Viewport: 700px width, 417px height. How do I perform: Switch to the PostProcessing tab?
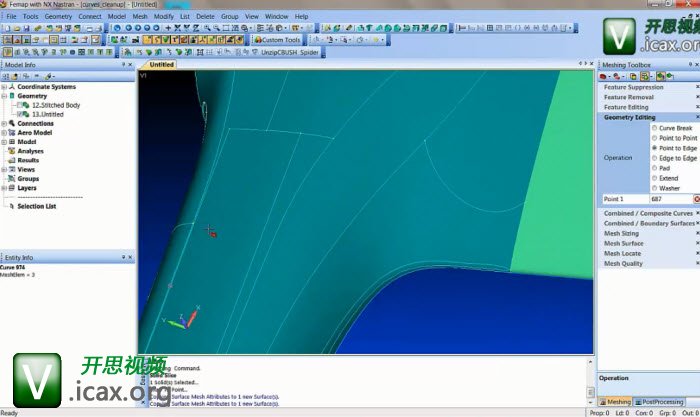point(662,402)
